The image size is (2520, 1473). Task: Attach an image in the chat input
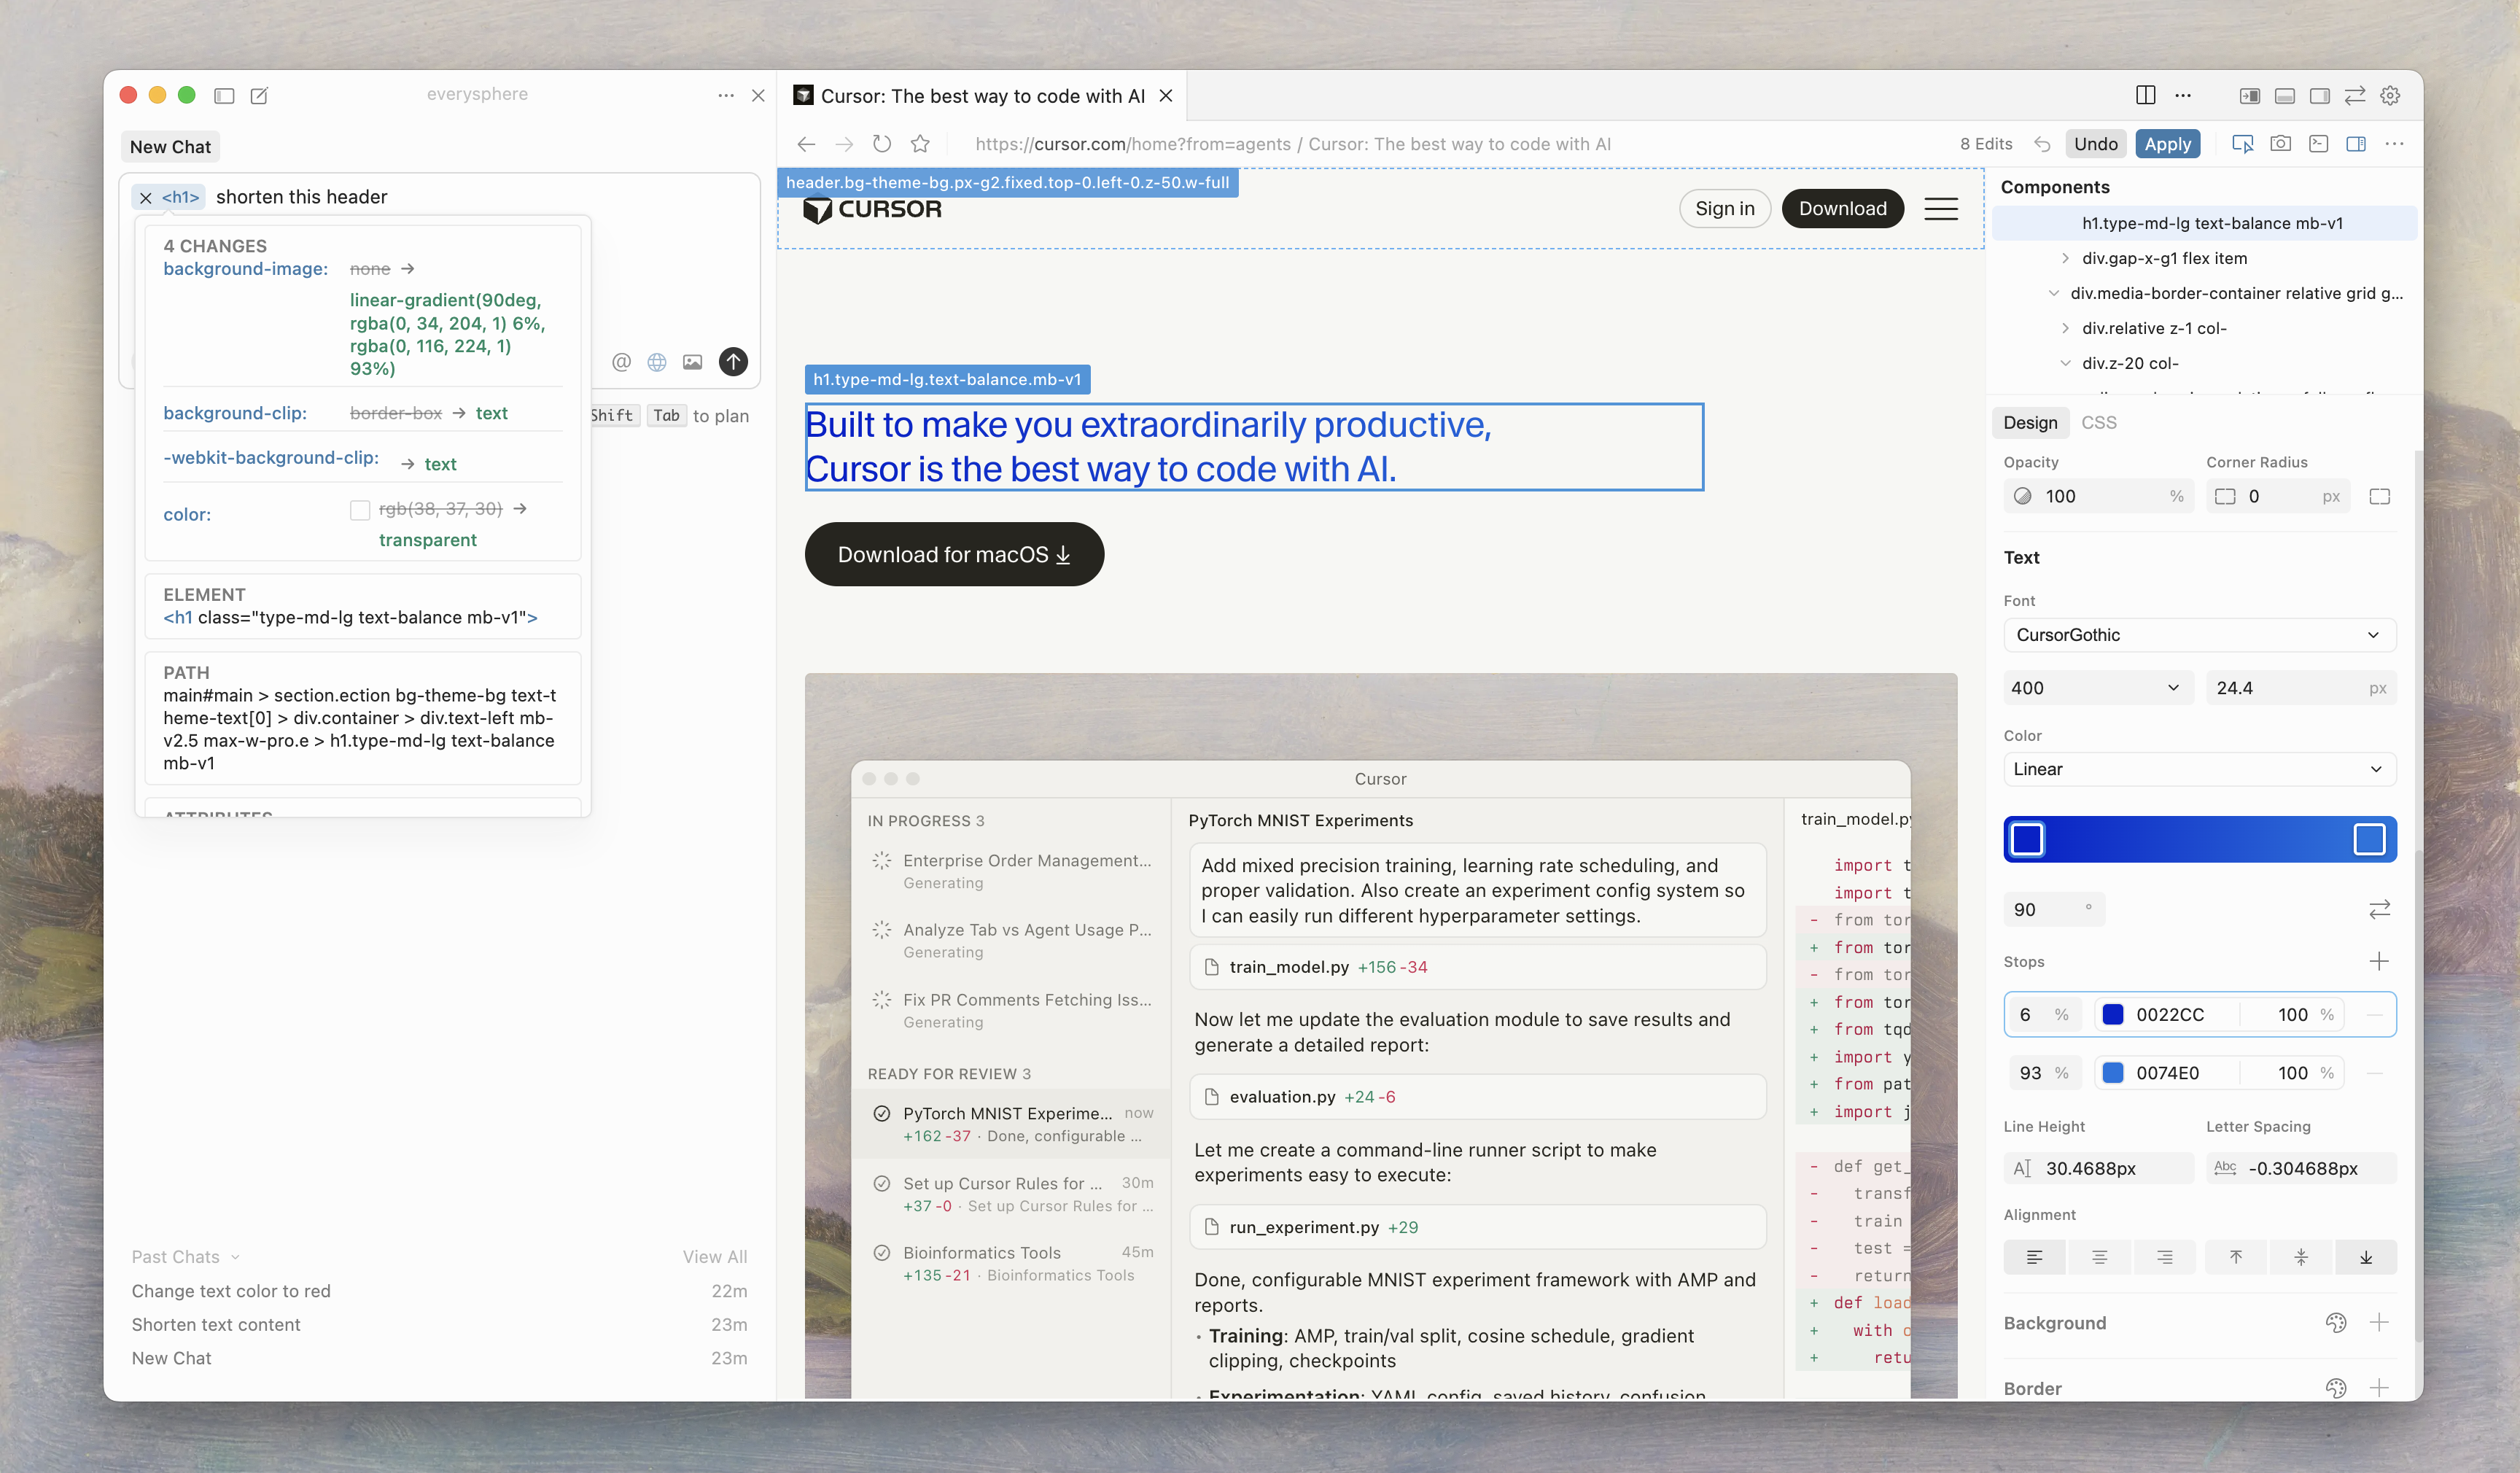693,362
